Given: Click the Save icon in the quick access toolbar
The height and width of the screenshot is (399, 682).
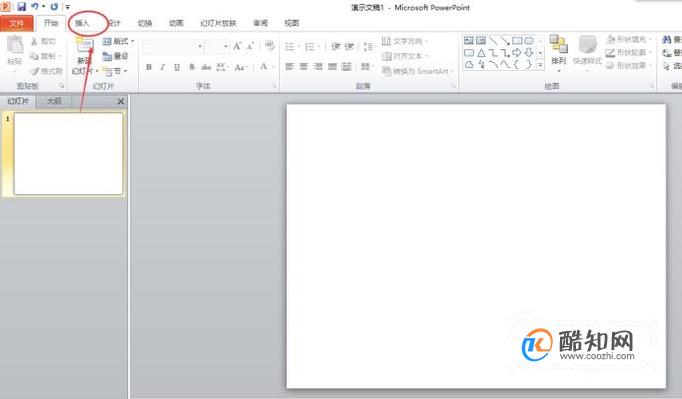Looking at the screenshot, I should pyautogui.click(x=21, y=7).
